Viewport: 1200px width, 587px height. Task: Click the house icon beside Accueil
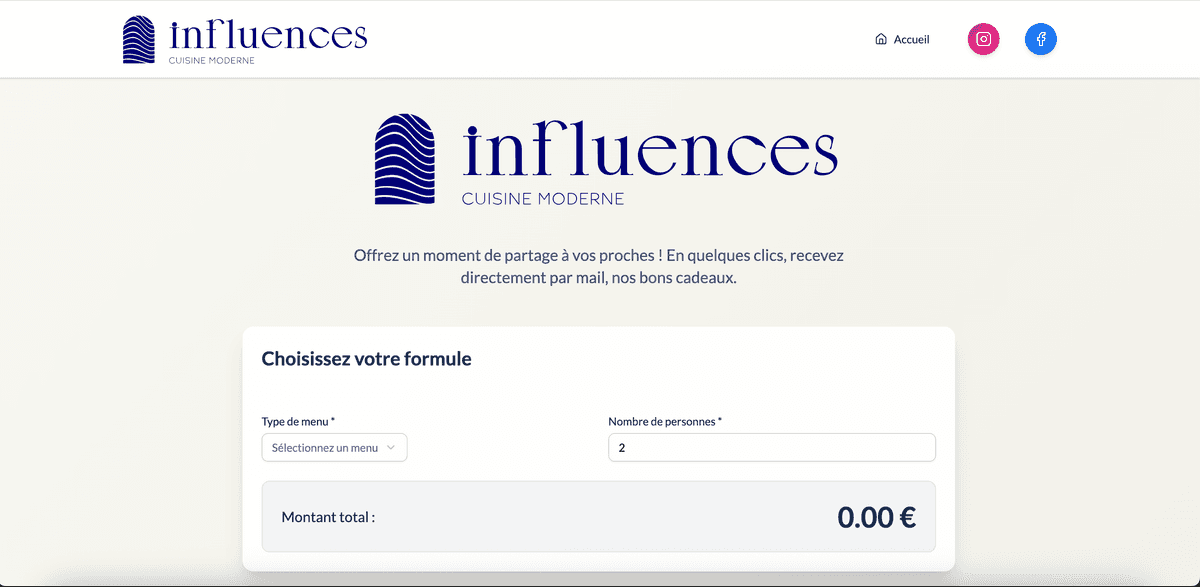point(881,40)
